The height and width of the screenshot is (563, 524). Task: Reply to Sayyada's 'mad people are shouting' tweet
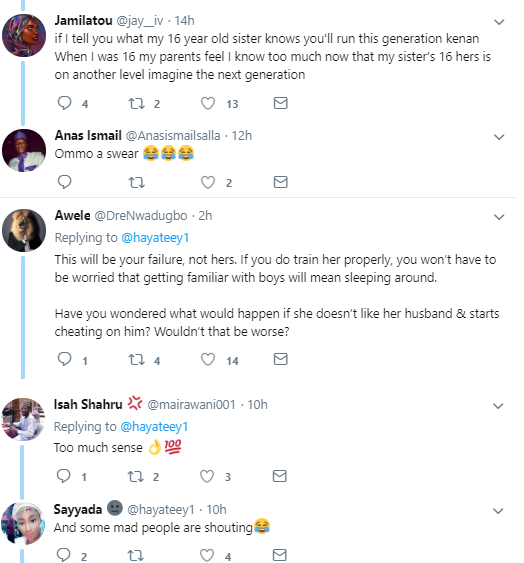[64, 555]
